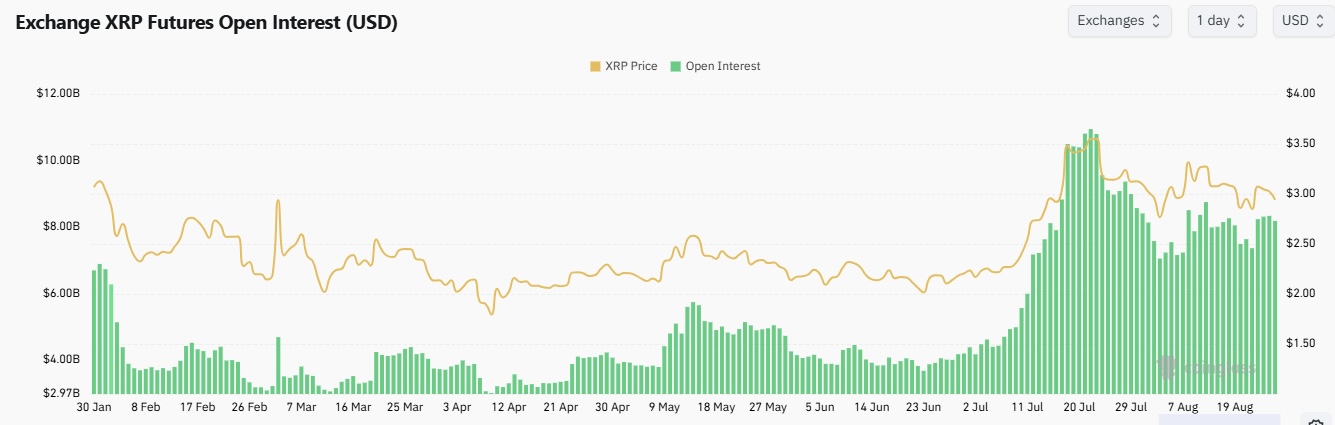Click the chart title heading
This screenshot has height=425, width=1335.
206,23
